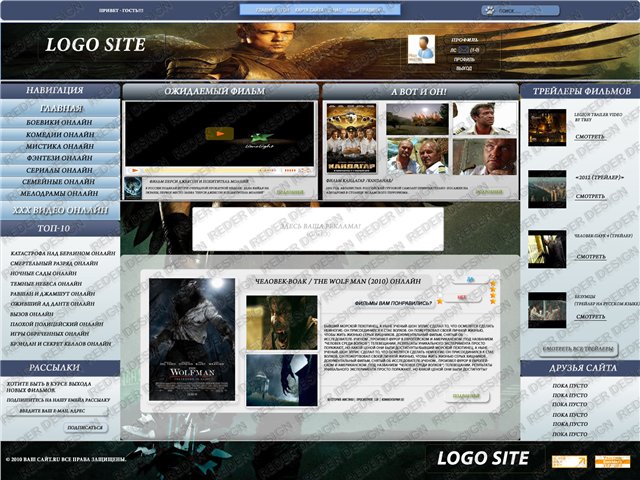Click the right orange counter badge in footer
The height and width of the screenshot is (480, 640).
coord(612,462)
